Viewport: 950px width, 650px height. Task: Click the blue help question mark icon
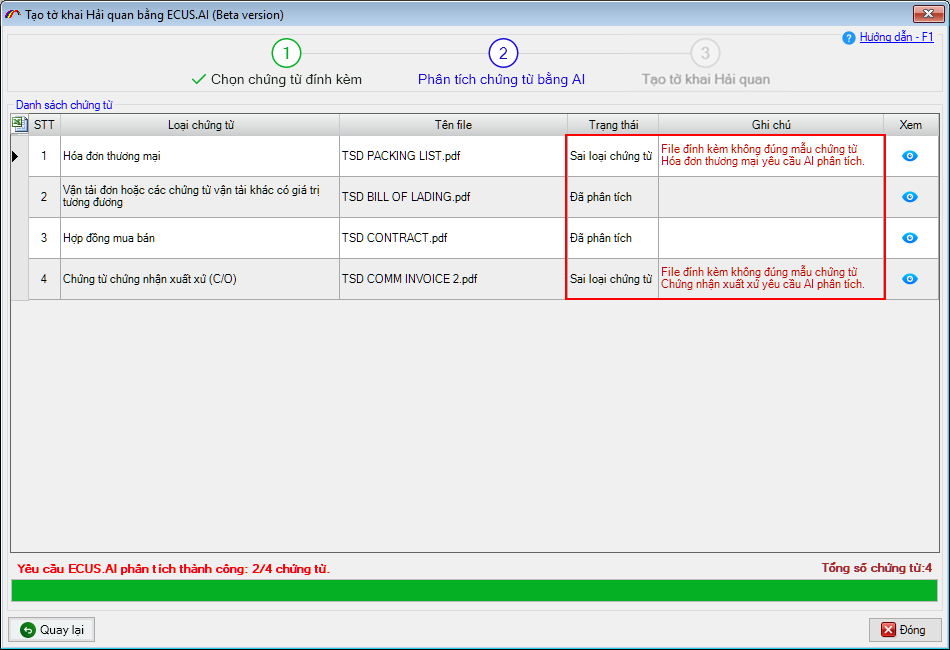pos(849,37)
